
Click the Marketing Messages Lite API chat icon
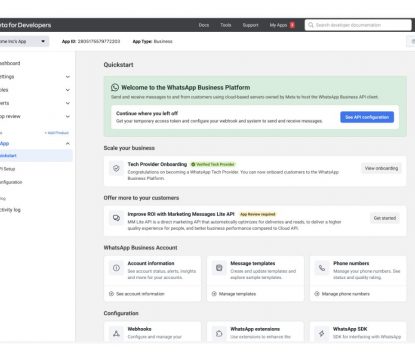click(116, 218)
